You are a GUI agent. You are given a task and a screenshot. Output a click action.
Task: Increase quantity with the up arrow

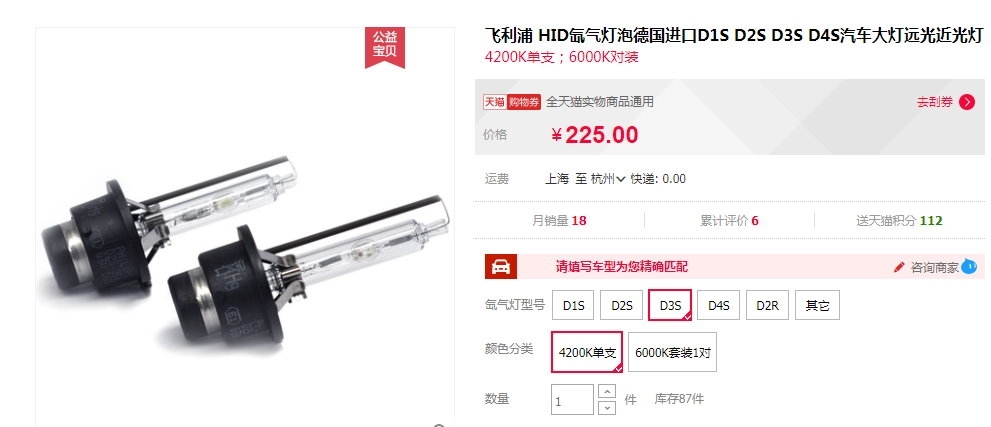606,392
